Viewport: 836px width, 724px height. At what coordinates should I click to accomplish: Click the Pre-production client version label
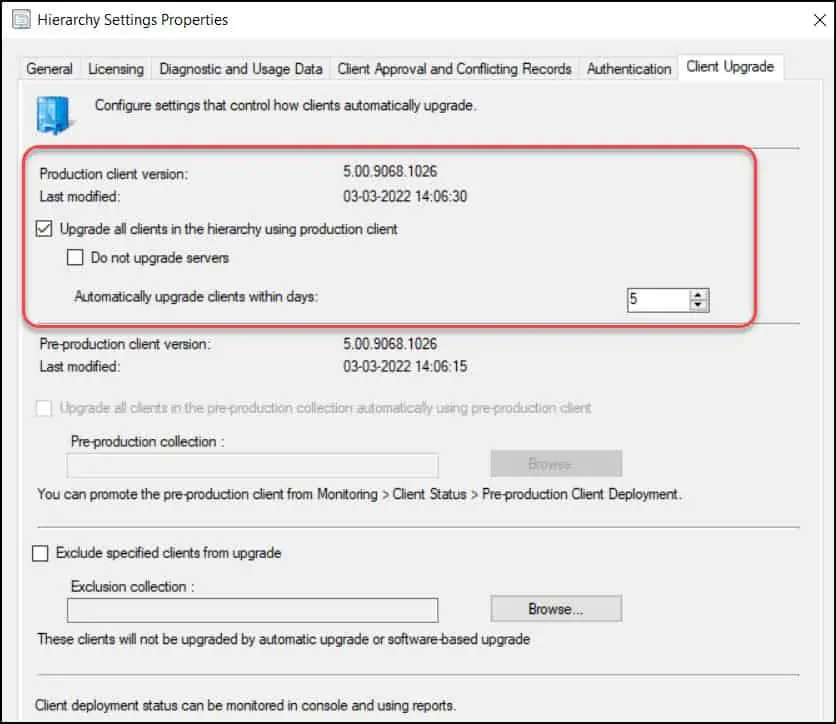click(125, 344)
